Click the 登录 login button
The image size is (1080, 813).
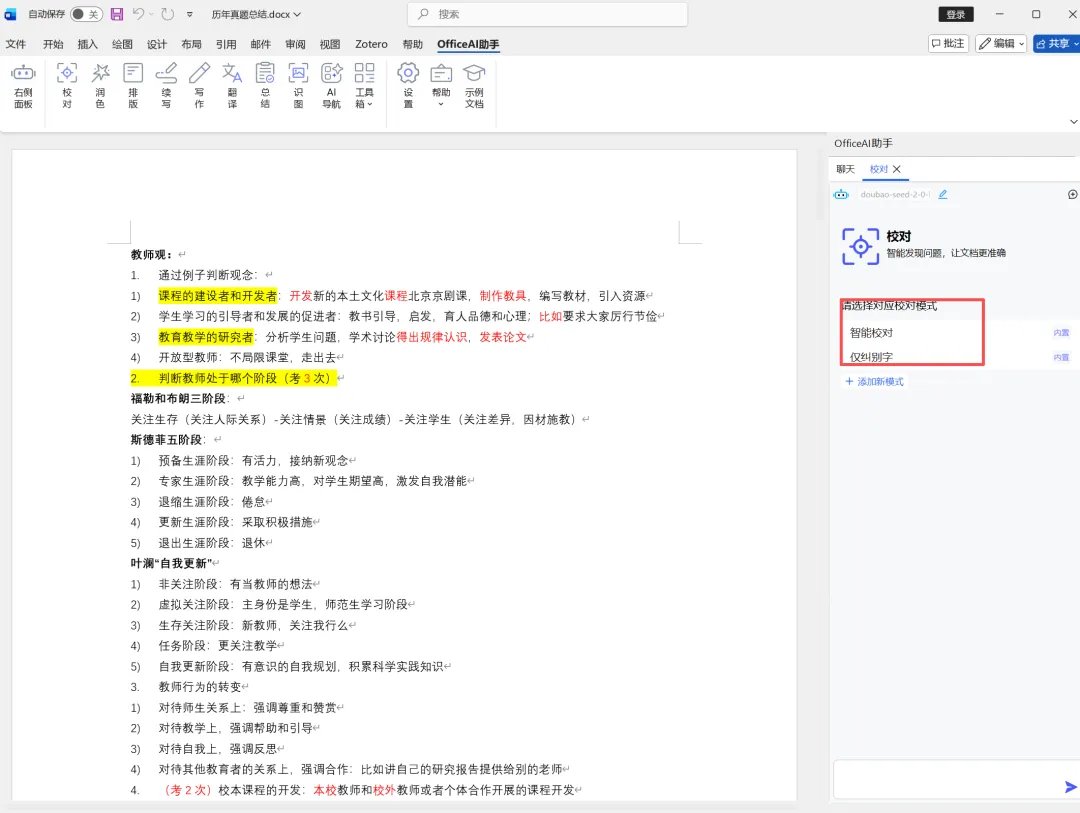click(x=955, y=14)
